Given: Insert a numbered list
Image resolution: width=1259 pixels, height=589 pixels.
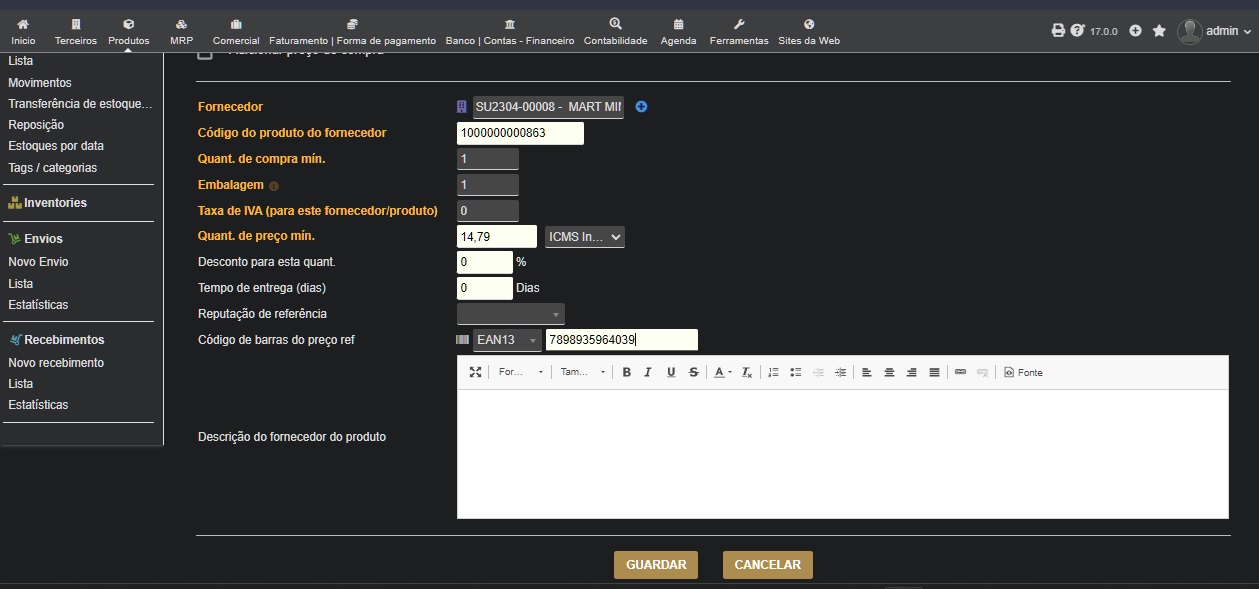Looking at the screenshot, I should tap(773, 372).
